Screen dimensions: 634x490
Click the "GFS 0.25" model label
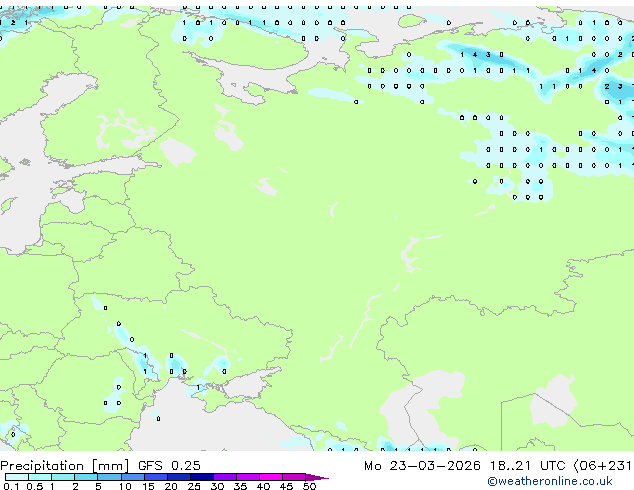click(169, 465)
